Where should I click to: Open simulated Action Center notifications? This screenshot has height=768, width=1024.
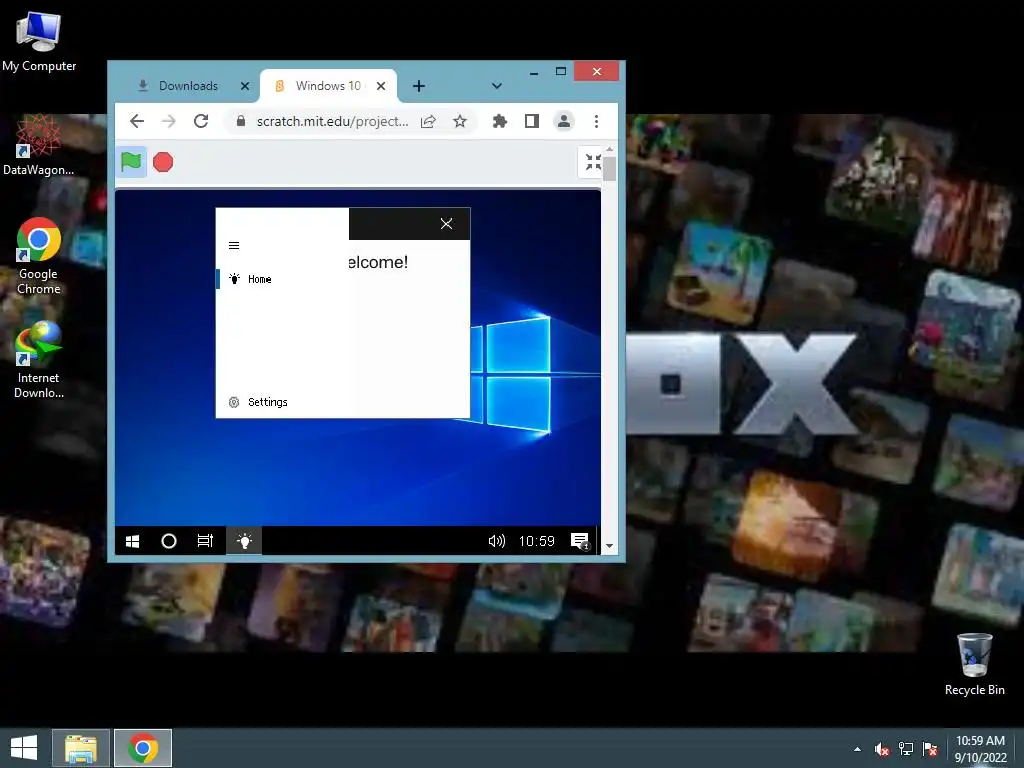pyautogui.click(x=580, y=541)
